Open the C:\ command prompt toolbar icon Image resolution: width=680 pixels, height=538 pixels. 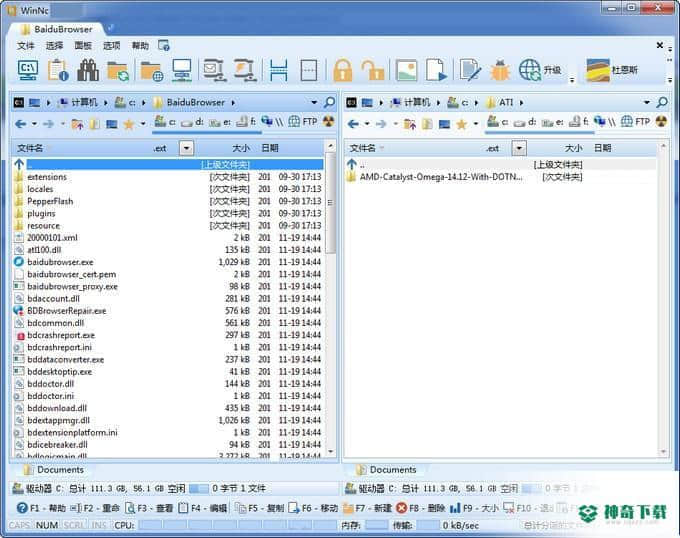pyautogui.click(x=28, y=70)
